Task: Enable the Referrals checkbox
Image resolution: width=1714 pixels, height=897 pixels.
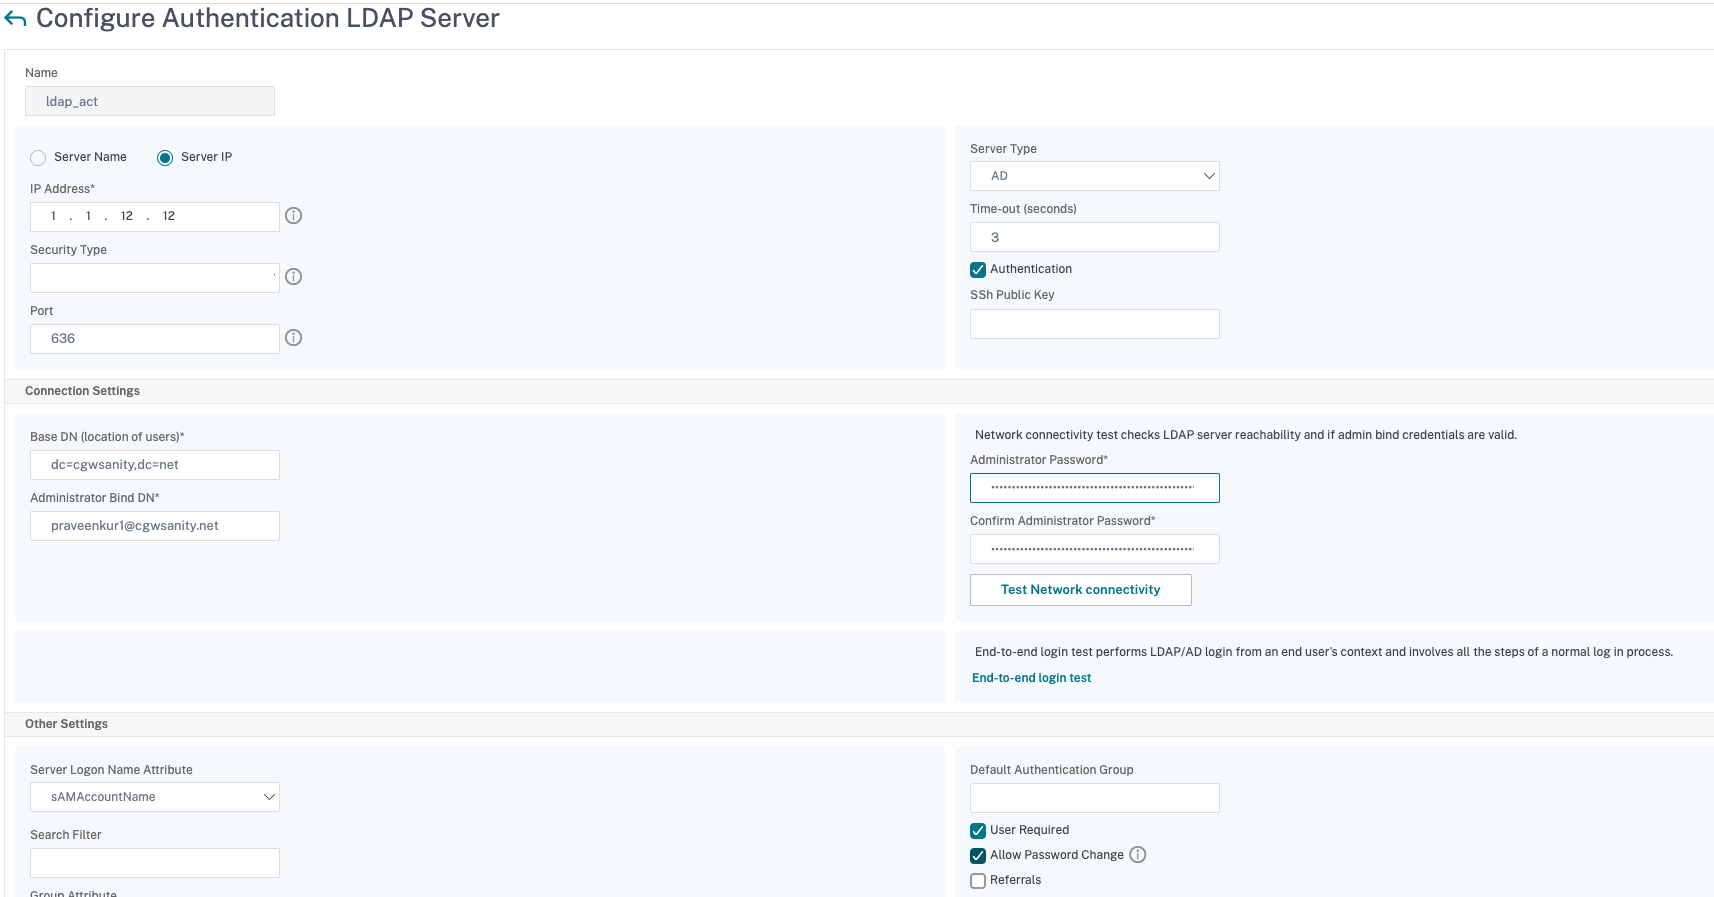Action: click(x=978, y=881)
